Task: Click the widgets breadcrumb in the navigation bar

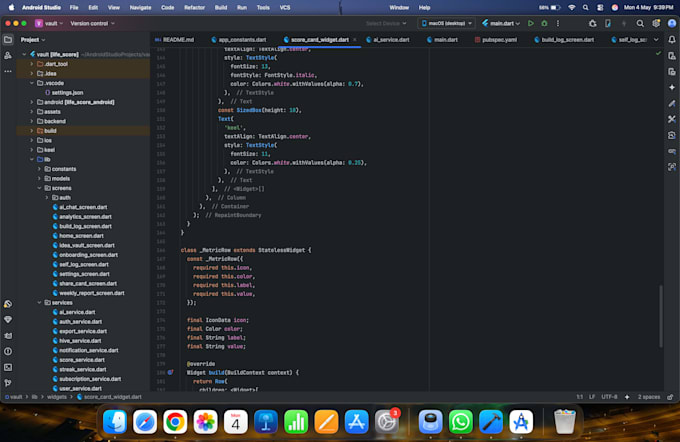Action: [57, 397]
